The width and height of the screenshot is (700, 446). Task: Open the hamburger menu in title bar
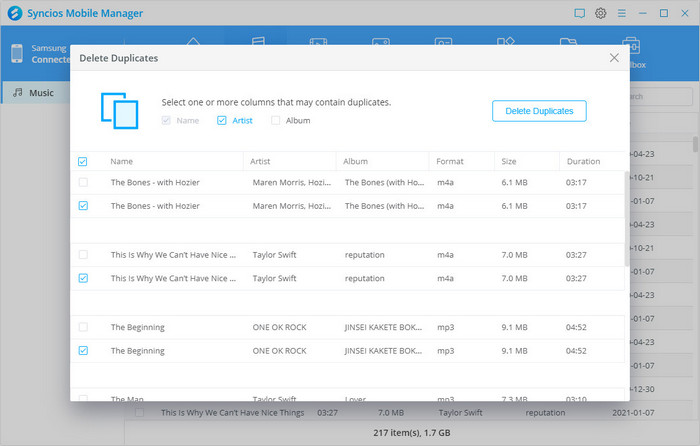pyautogui.click(x=621, y=13)
